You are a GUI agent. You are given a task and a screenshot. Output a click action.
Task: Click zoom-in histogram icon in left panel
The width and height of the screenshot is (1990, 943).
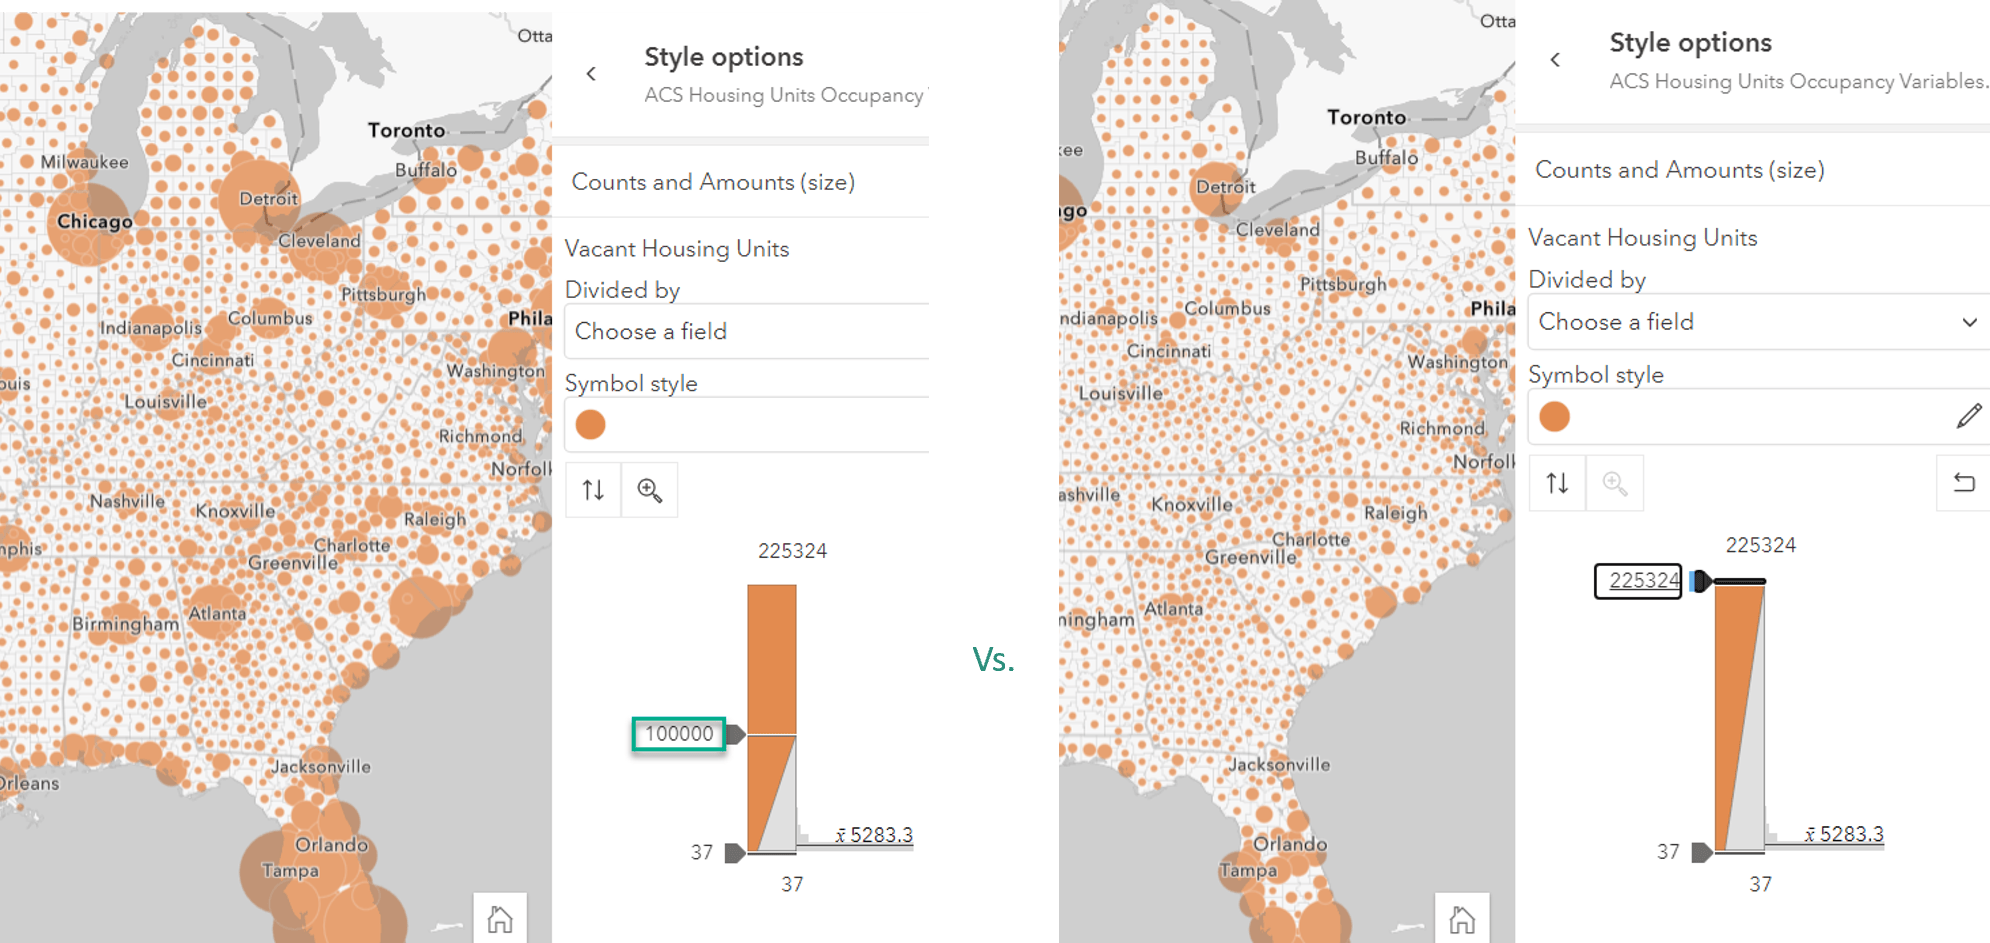tap(650, 490)
